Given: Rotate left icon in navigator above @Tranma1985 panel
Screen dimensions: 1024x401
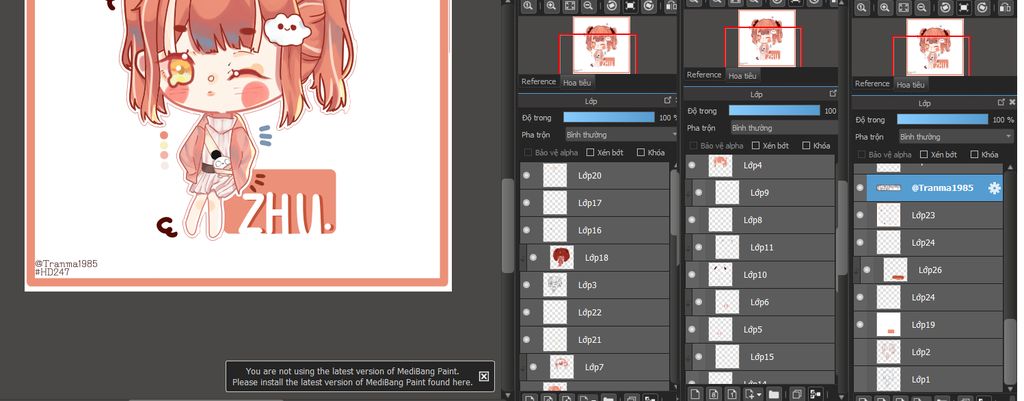Looking at the screenshot, I should pyautogui.click(x=945, y=8).
